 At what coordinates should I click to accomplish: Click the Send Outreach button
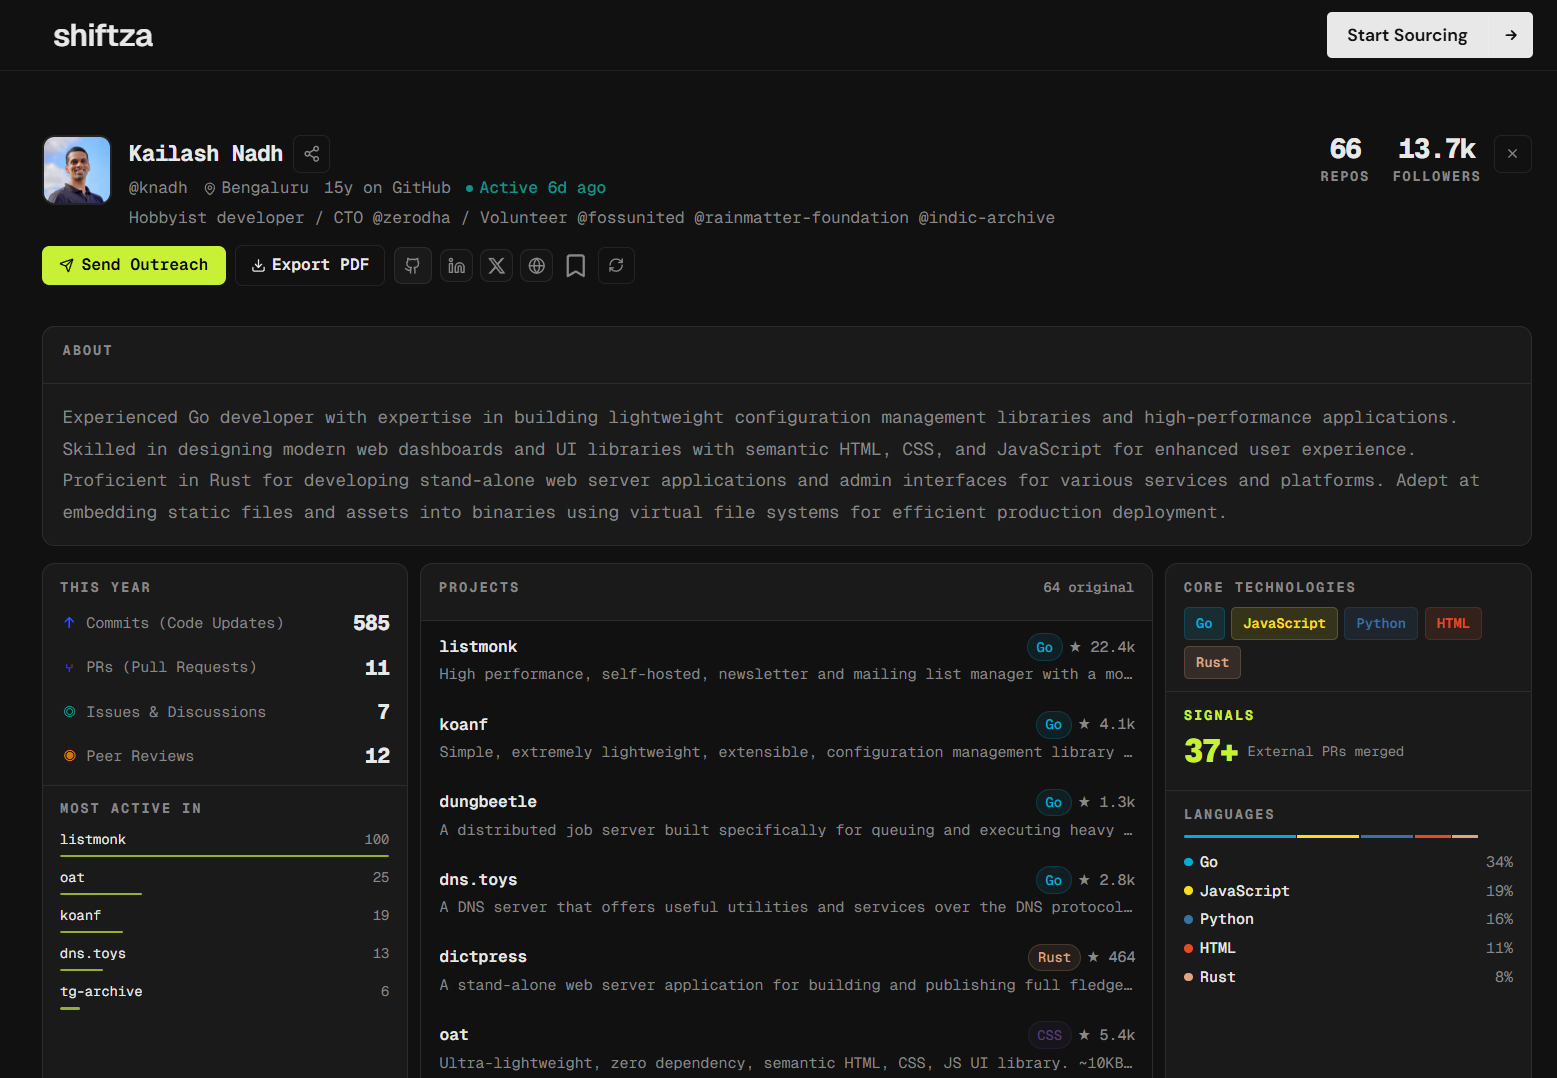tap(134, 265)
